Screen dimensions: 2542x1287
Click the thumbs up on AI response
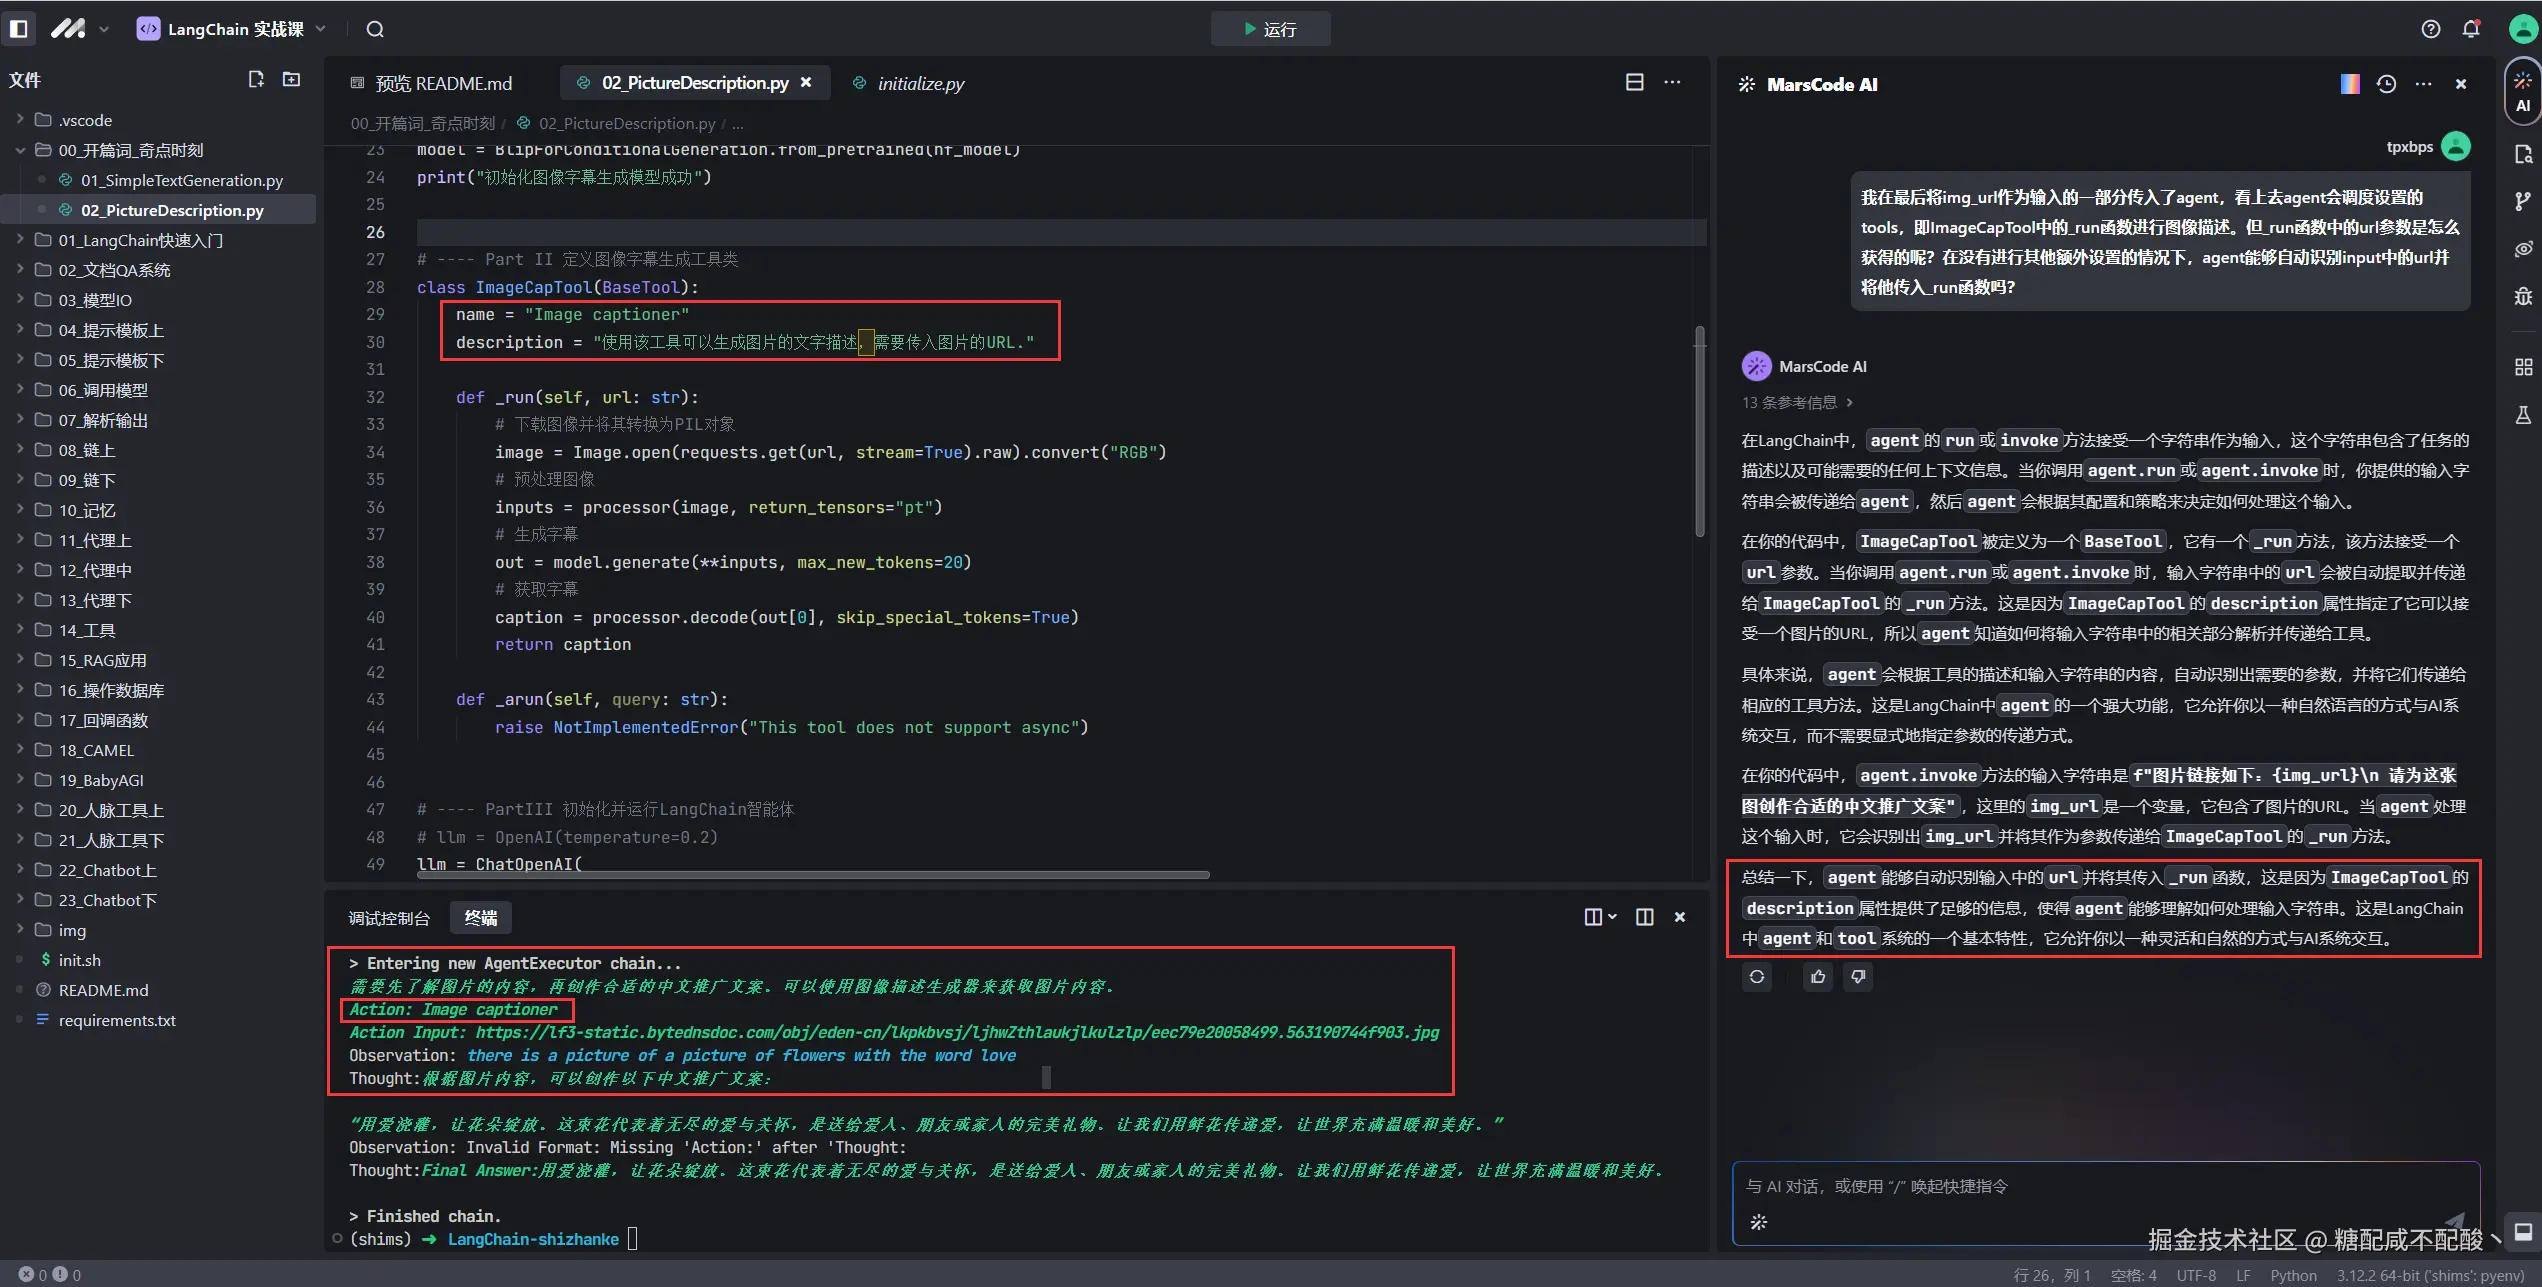pos(1818,976)
